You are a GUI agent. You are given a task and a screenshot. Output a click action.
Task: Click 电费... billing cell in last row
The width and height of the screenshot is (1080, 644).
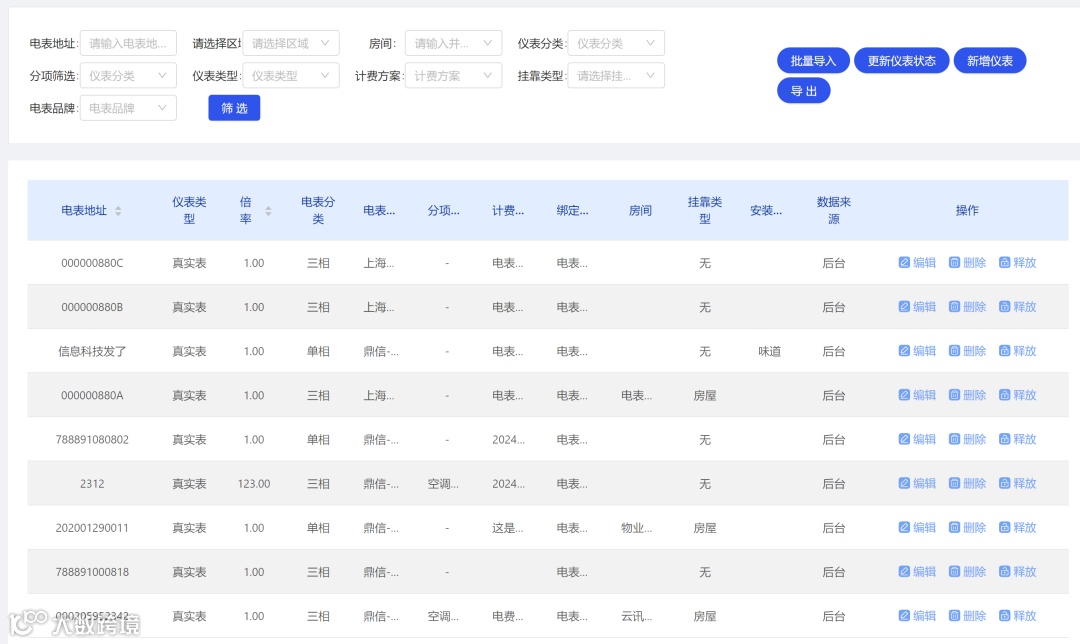pyautogui.click(x=508, y=616)
